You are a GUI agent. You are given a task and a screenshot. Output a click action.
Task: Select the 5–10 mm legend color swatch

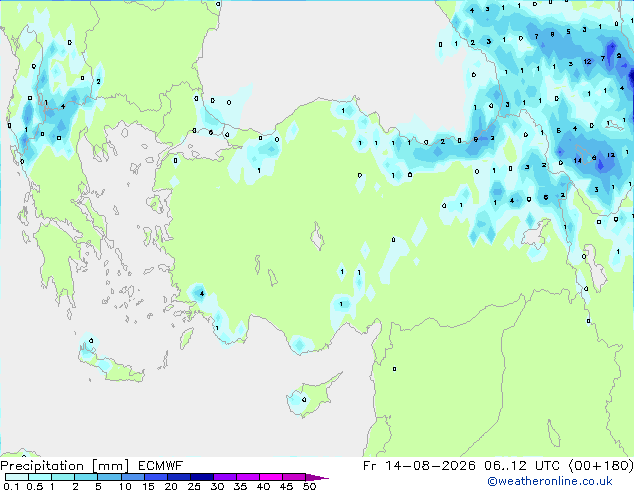click(x=109, y=477)
